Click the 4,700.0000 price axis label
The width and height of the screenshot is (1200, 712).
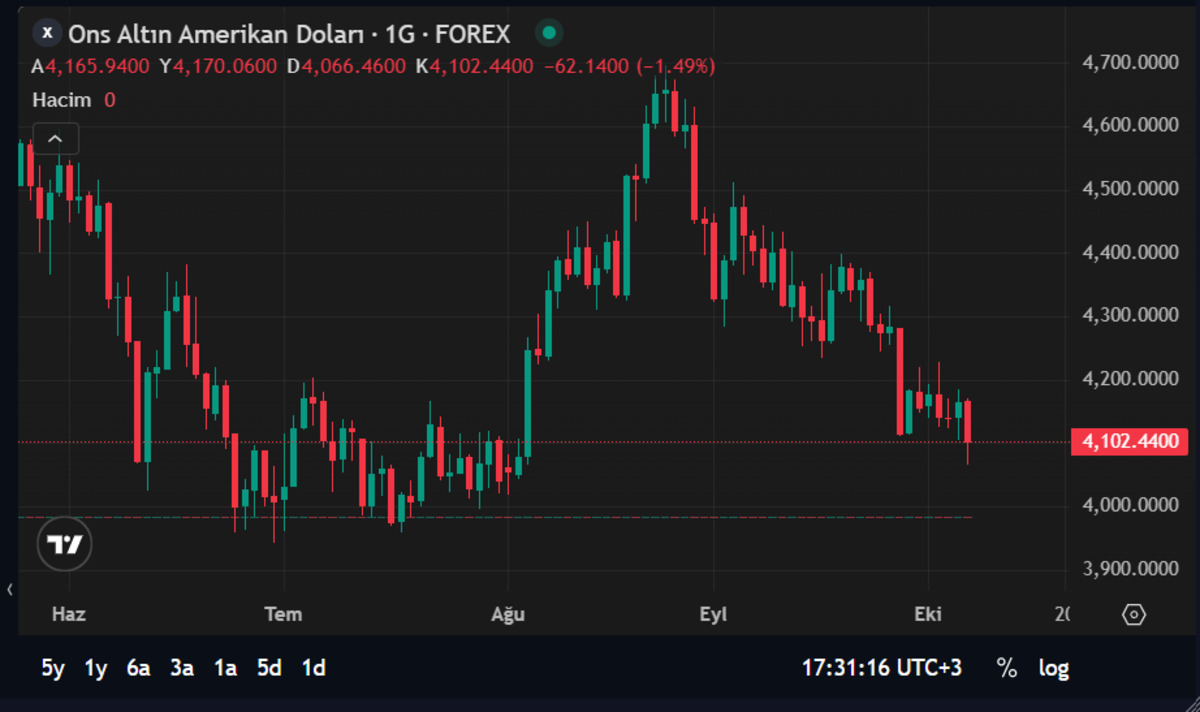1131,63
